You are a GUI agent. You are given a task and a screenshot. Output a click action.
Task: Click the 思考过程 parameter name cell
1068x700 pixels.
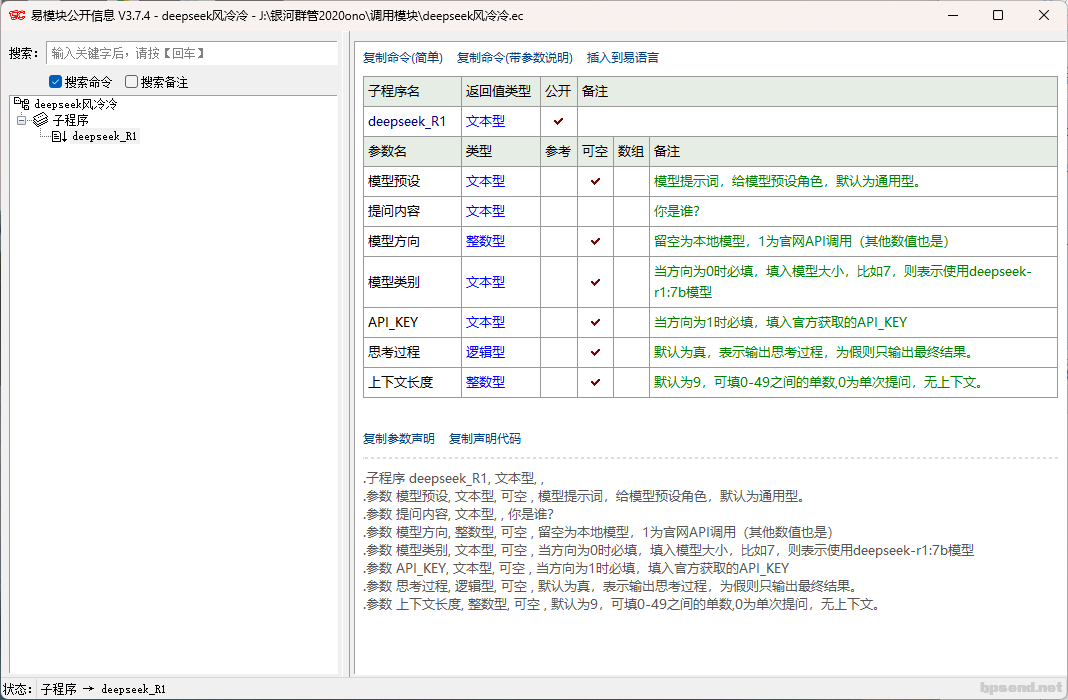click(412, 352)
